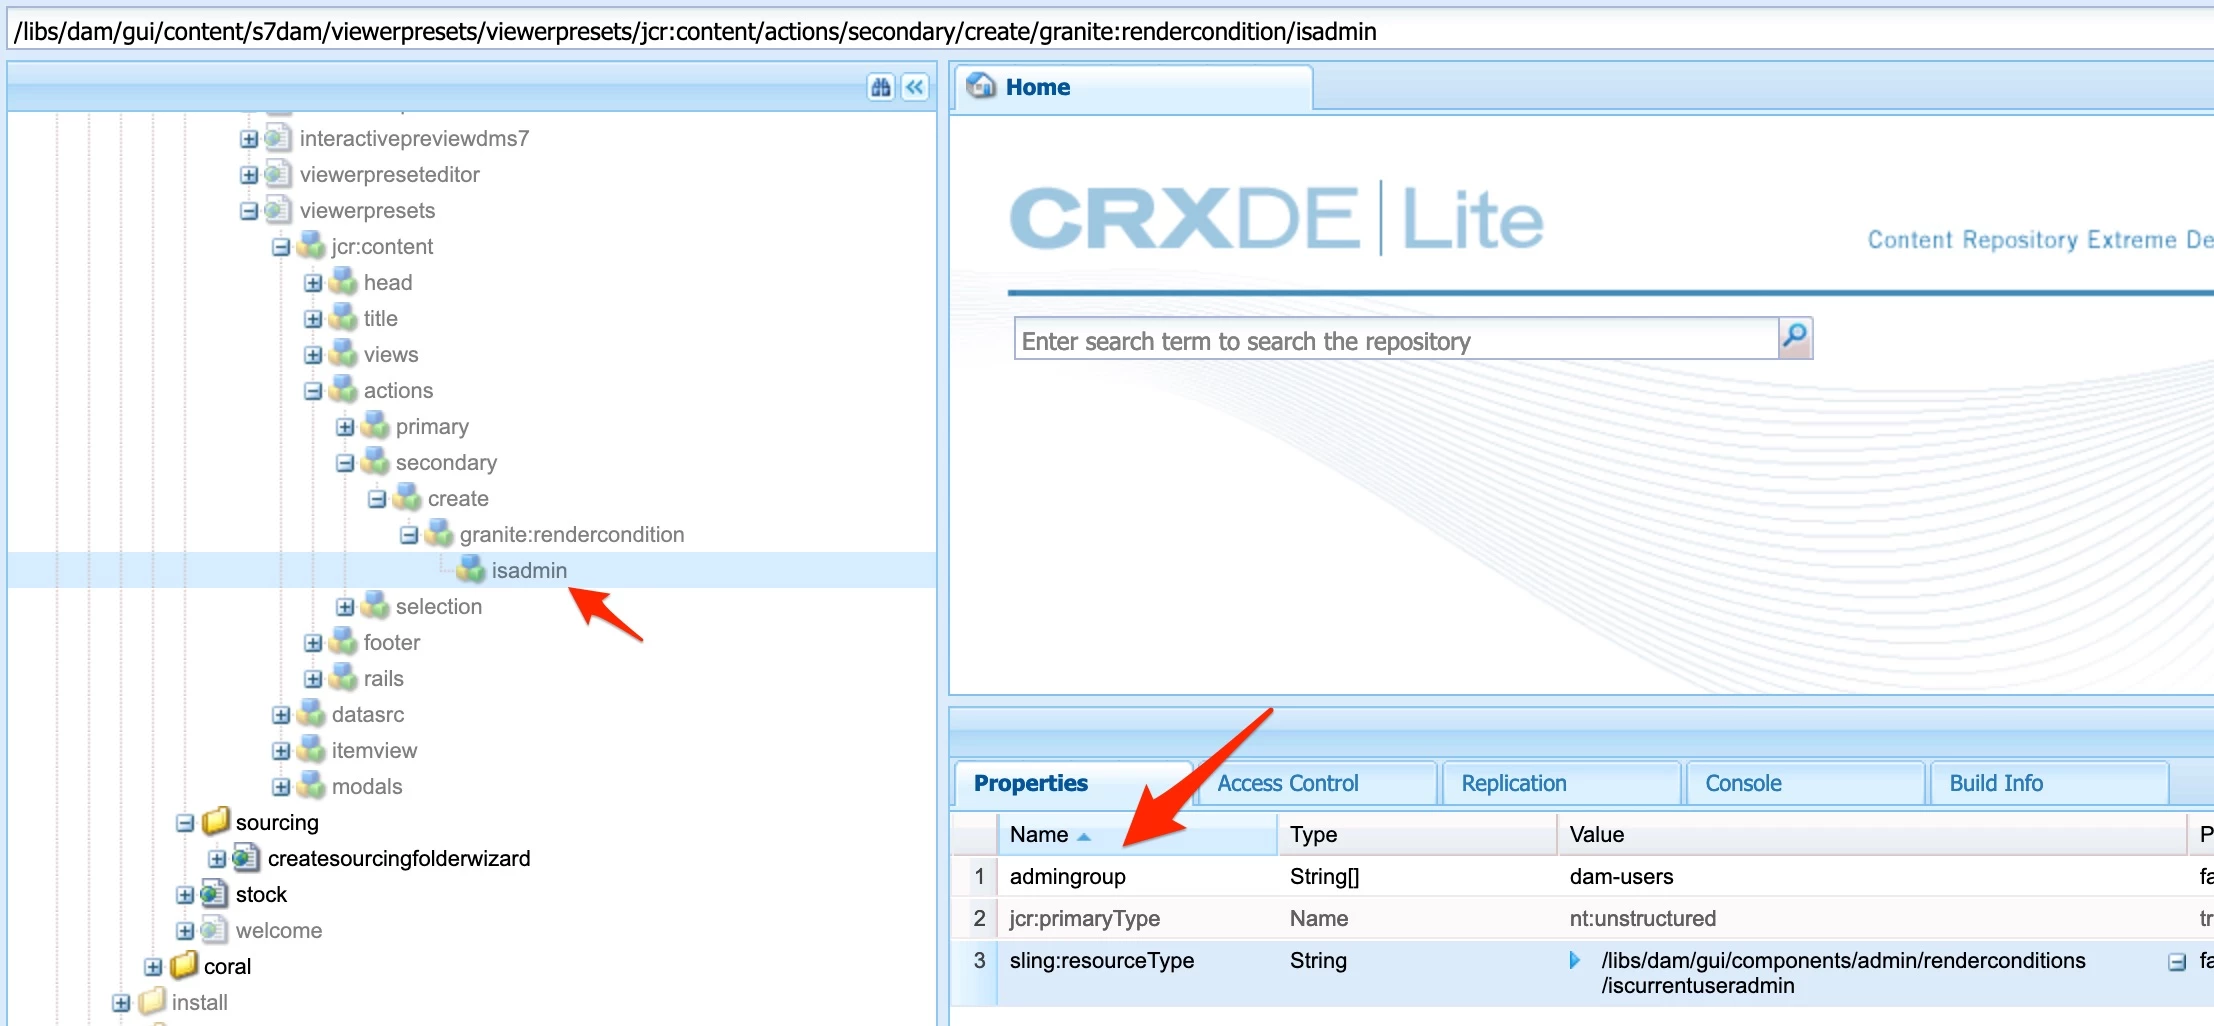Open the Console tab

tap(1805, 783)
